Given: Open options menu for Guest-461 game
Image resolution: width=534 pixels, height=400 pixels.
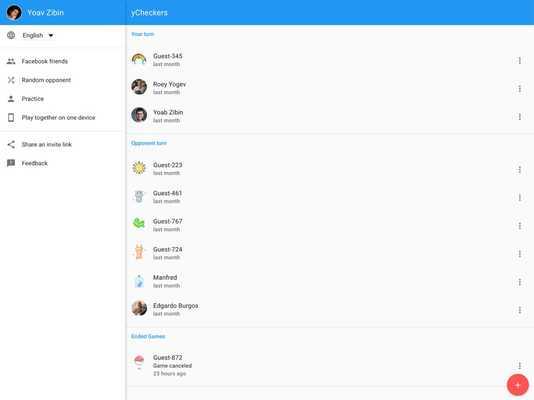Looking at the screenshot, I should (x=519, y=198).
